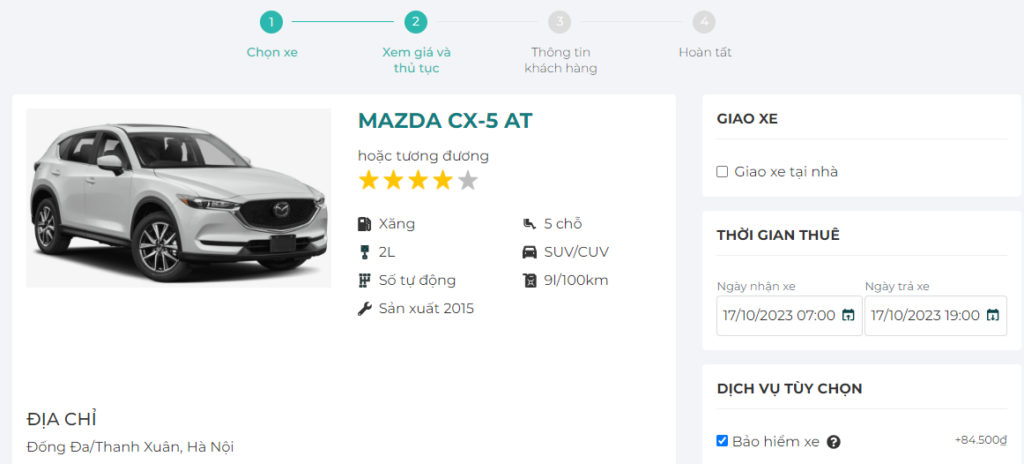Click the pickup date field 17/10/2023 07:00

coord(778,315)
